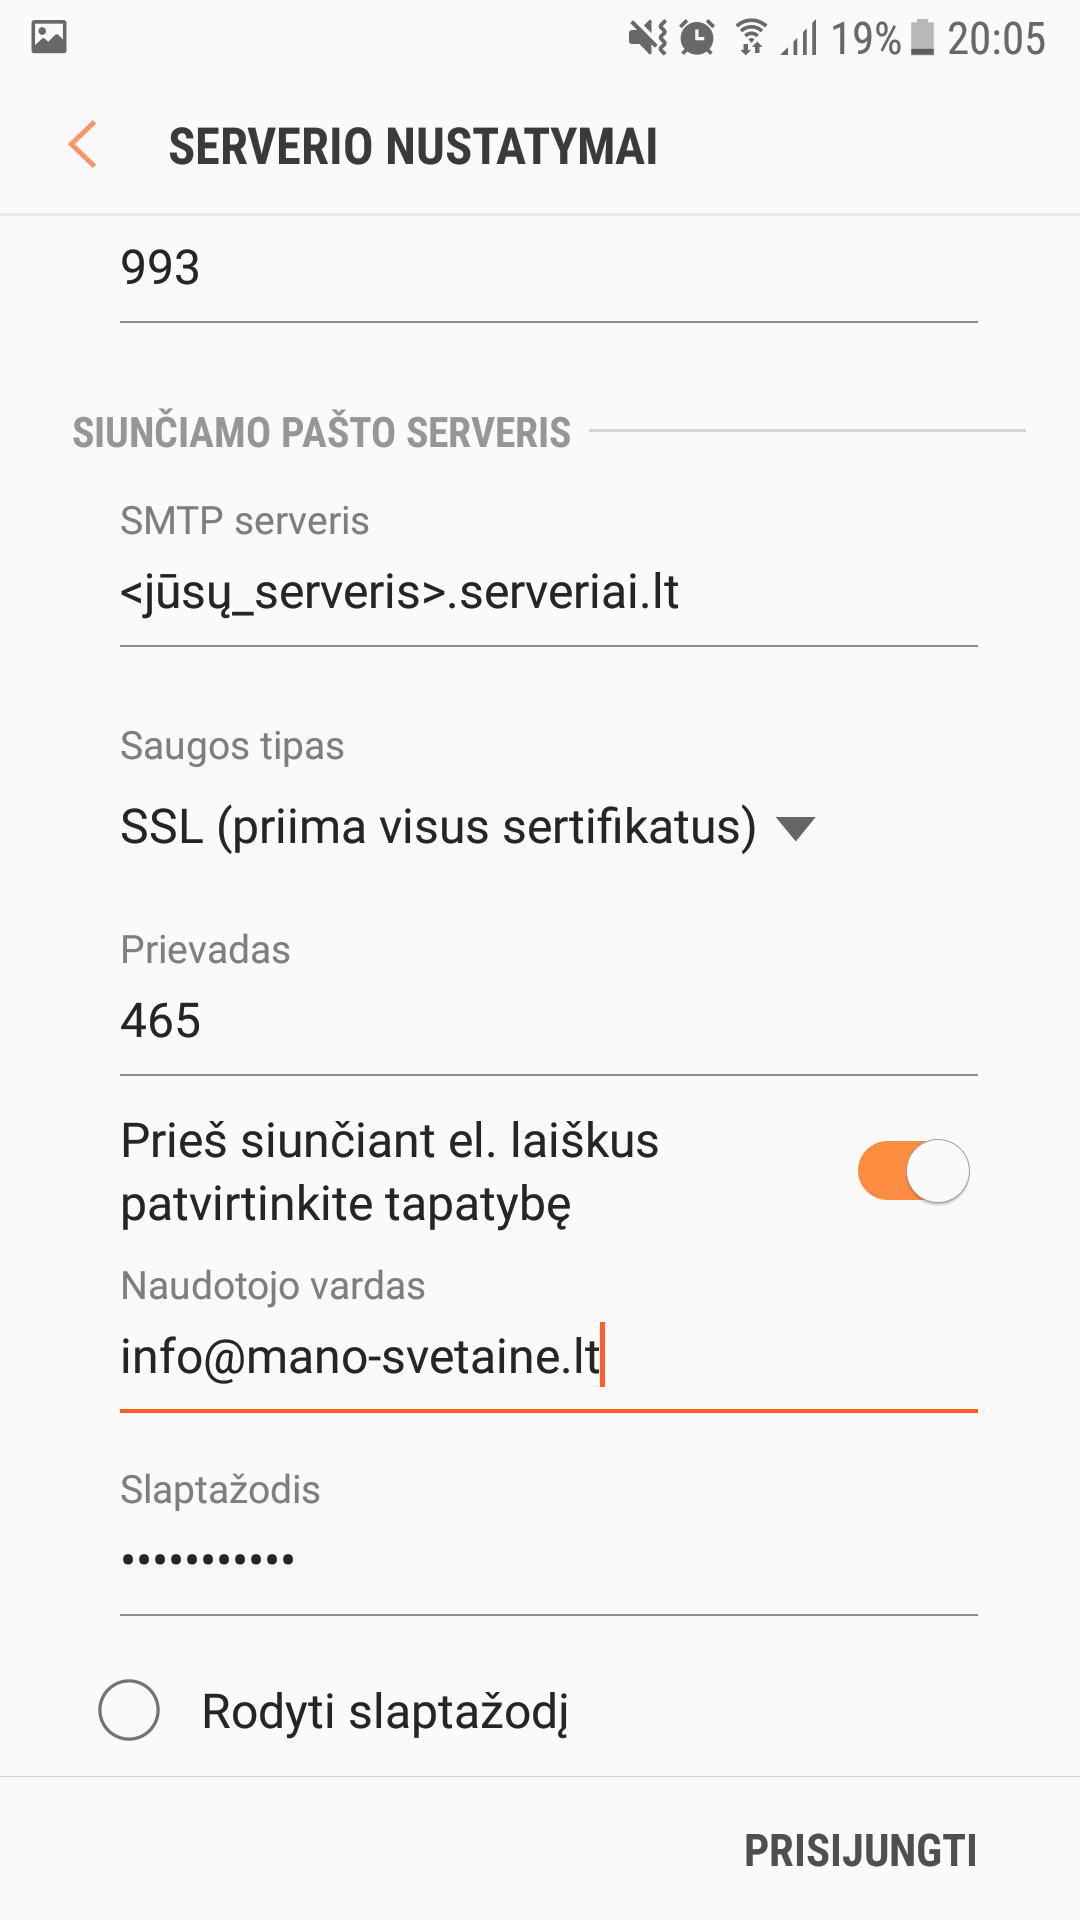Disable the authentication toggle before sending
This screenshot has height=1920, width=1080.
(x=913, y=1171)
